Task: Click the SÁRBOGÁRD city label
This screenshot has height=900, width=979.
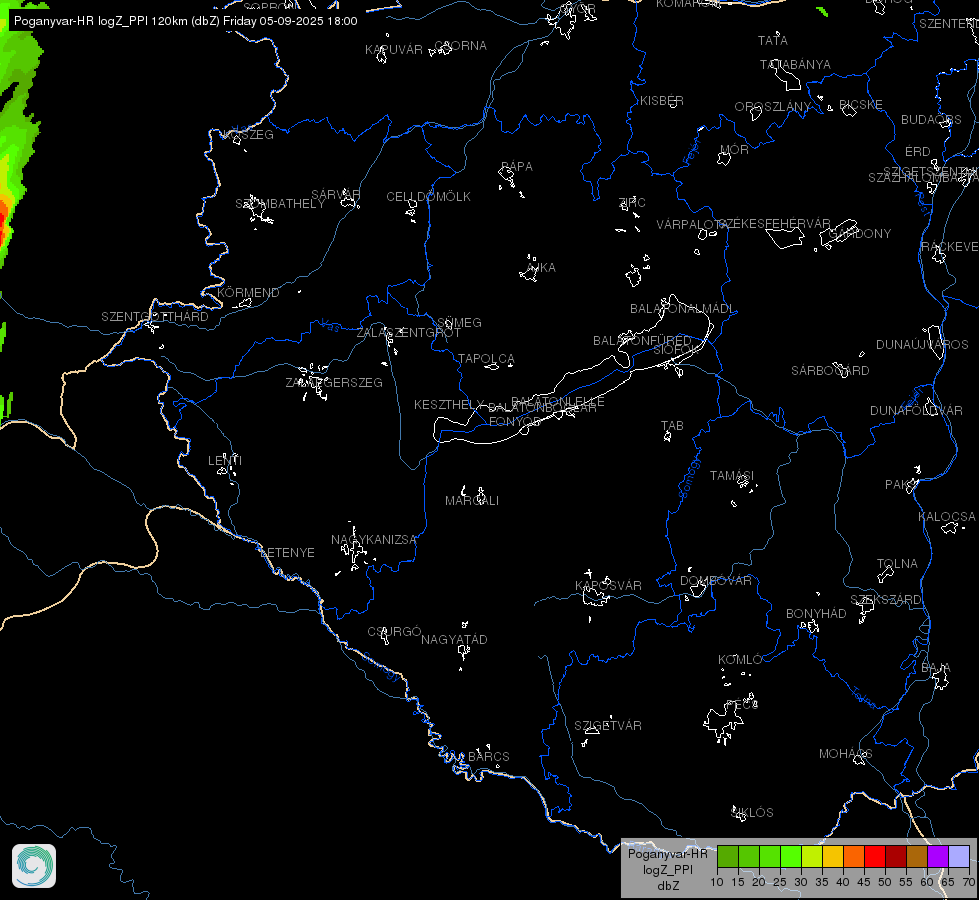Action: tap(830, 371)
